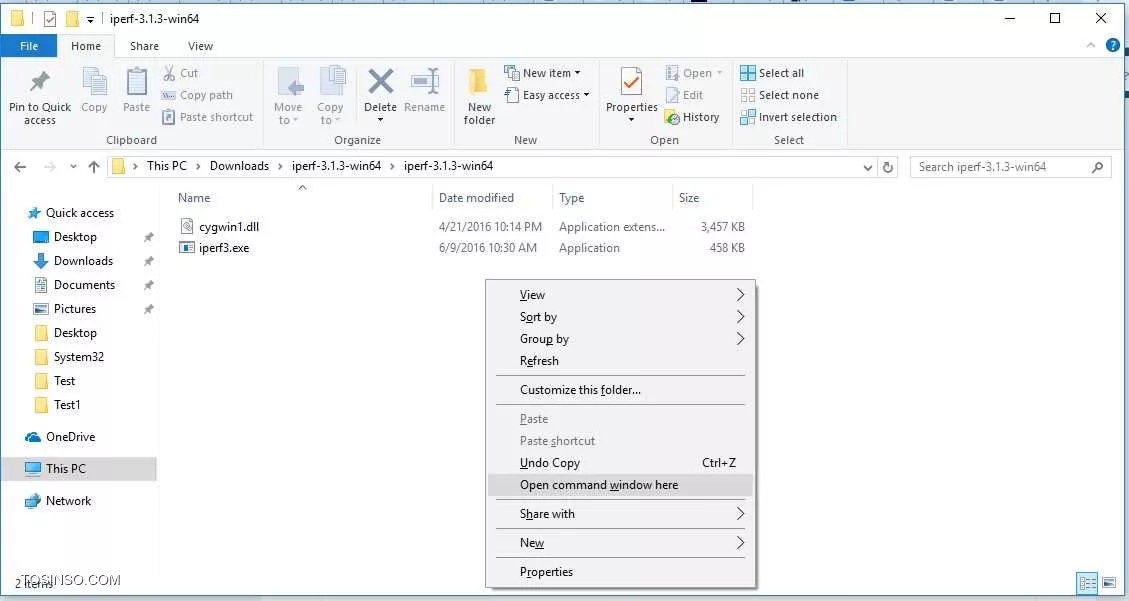Expand the Open button dropdown
Viewport: 1129px width, 601px height.
[x=719, y=73]
